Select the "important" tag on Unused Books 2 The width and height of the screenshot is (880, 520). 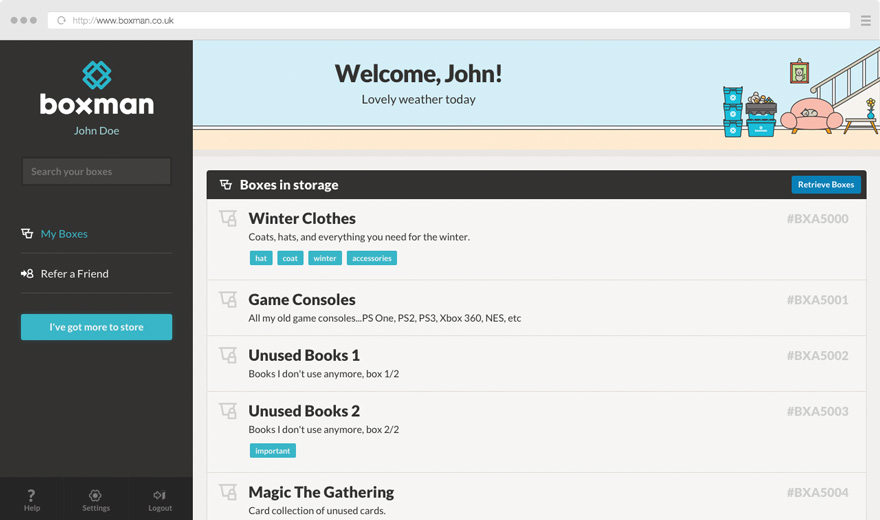pos(272,451)
